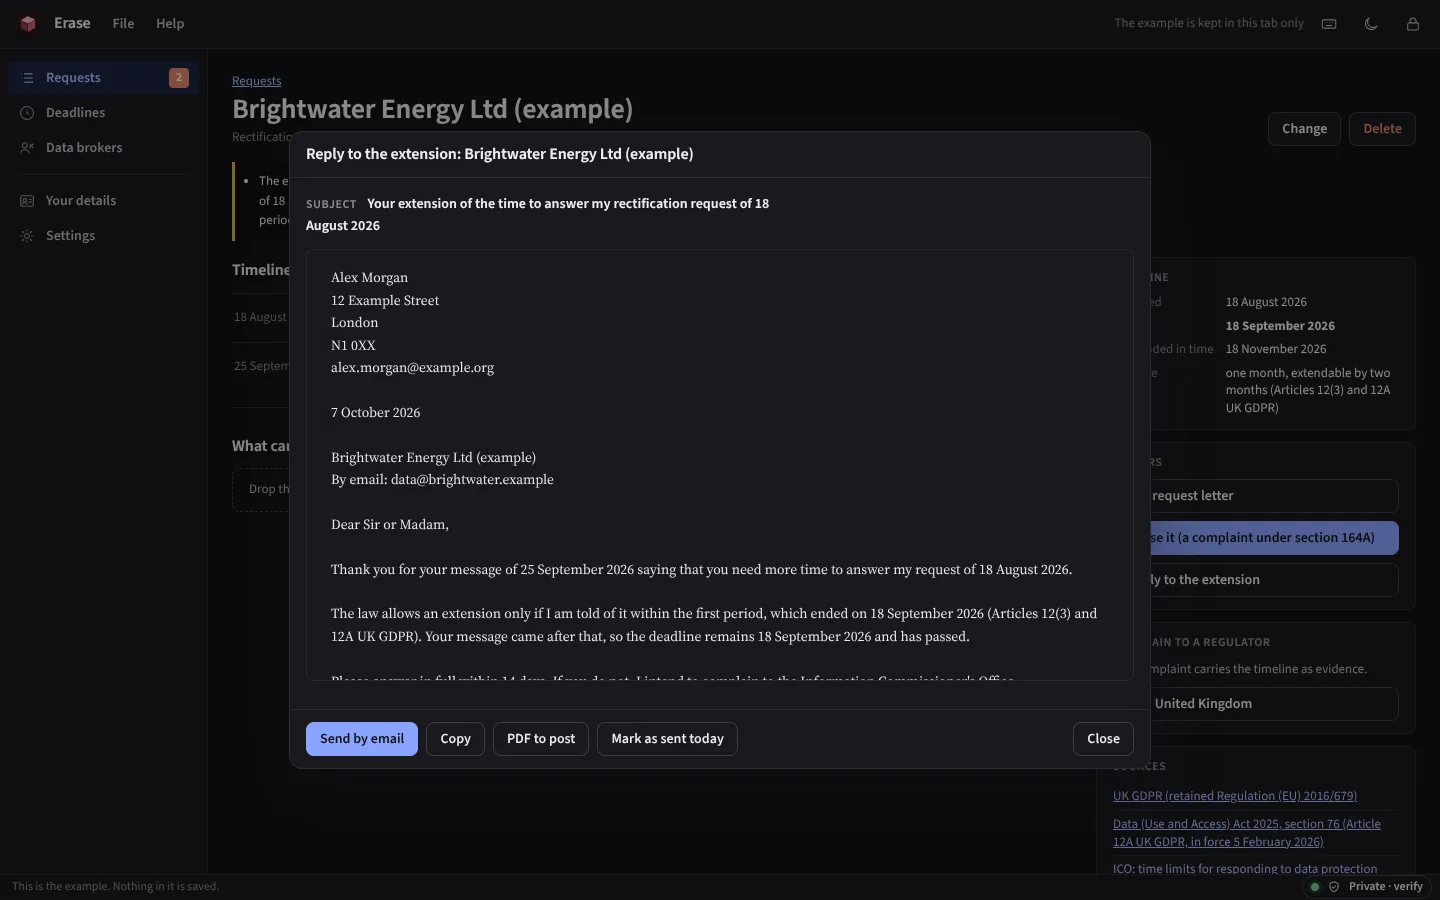Open the Help menu
1440x900 pixels.
(x=170, y=24)
